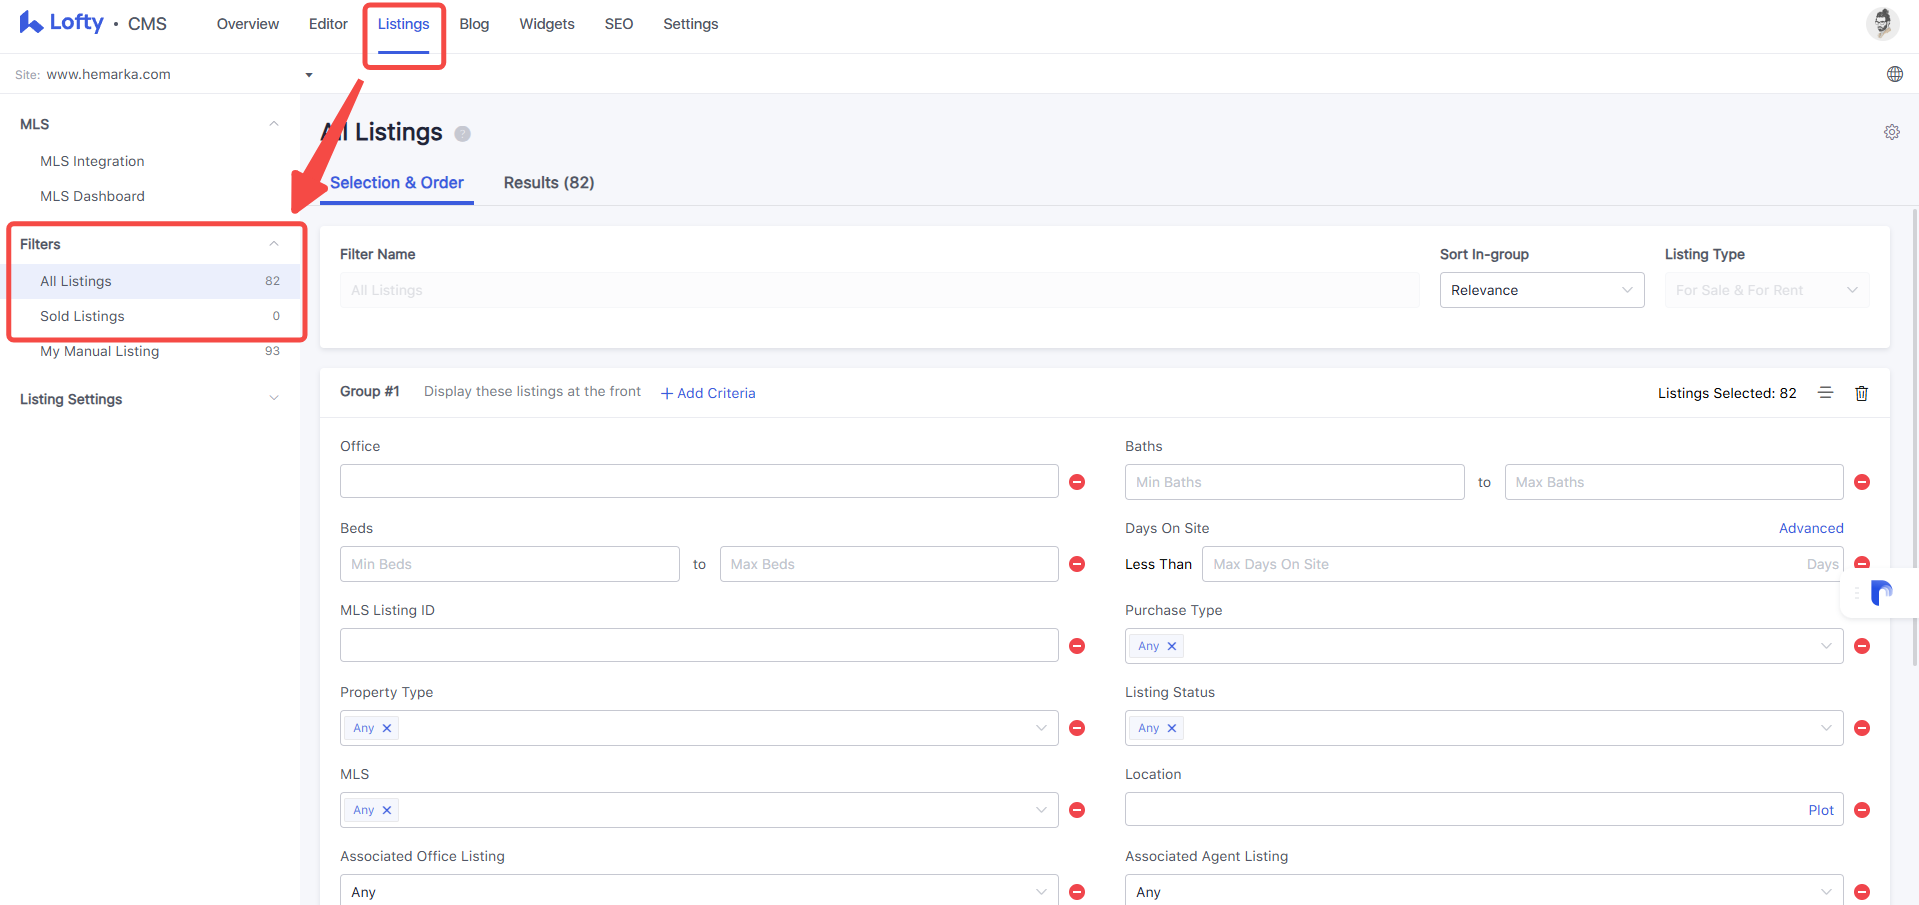The width and height of the screenshot is (1919, 905).
Task: Click the Min Beds input field
Action: 509,564
